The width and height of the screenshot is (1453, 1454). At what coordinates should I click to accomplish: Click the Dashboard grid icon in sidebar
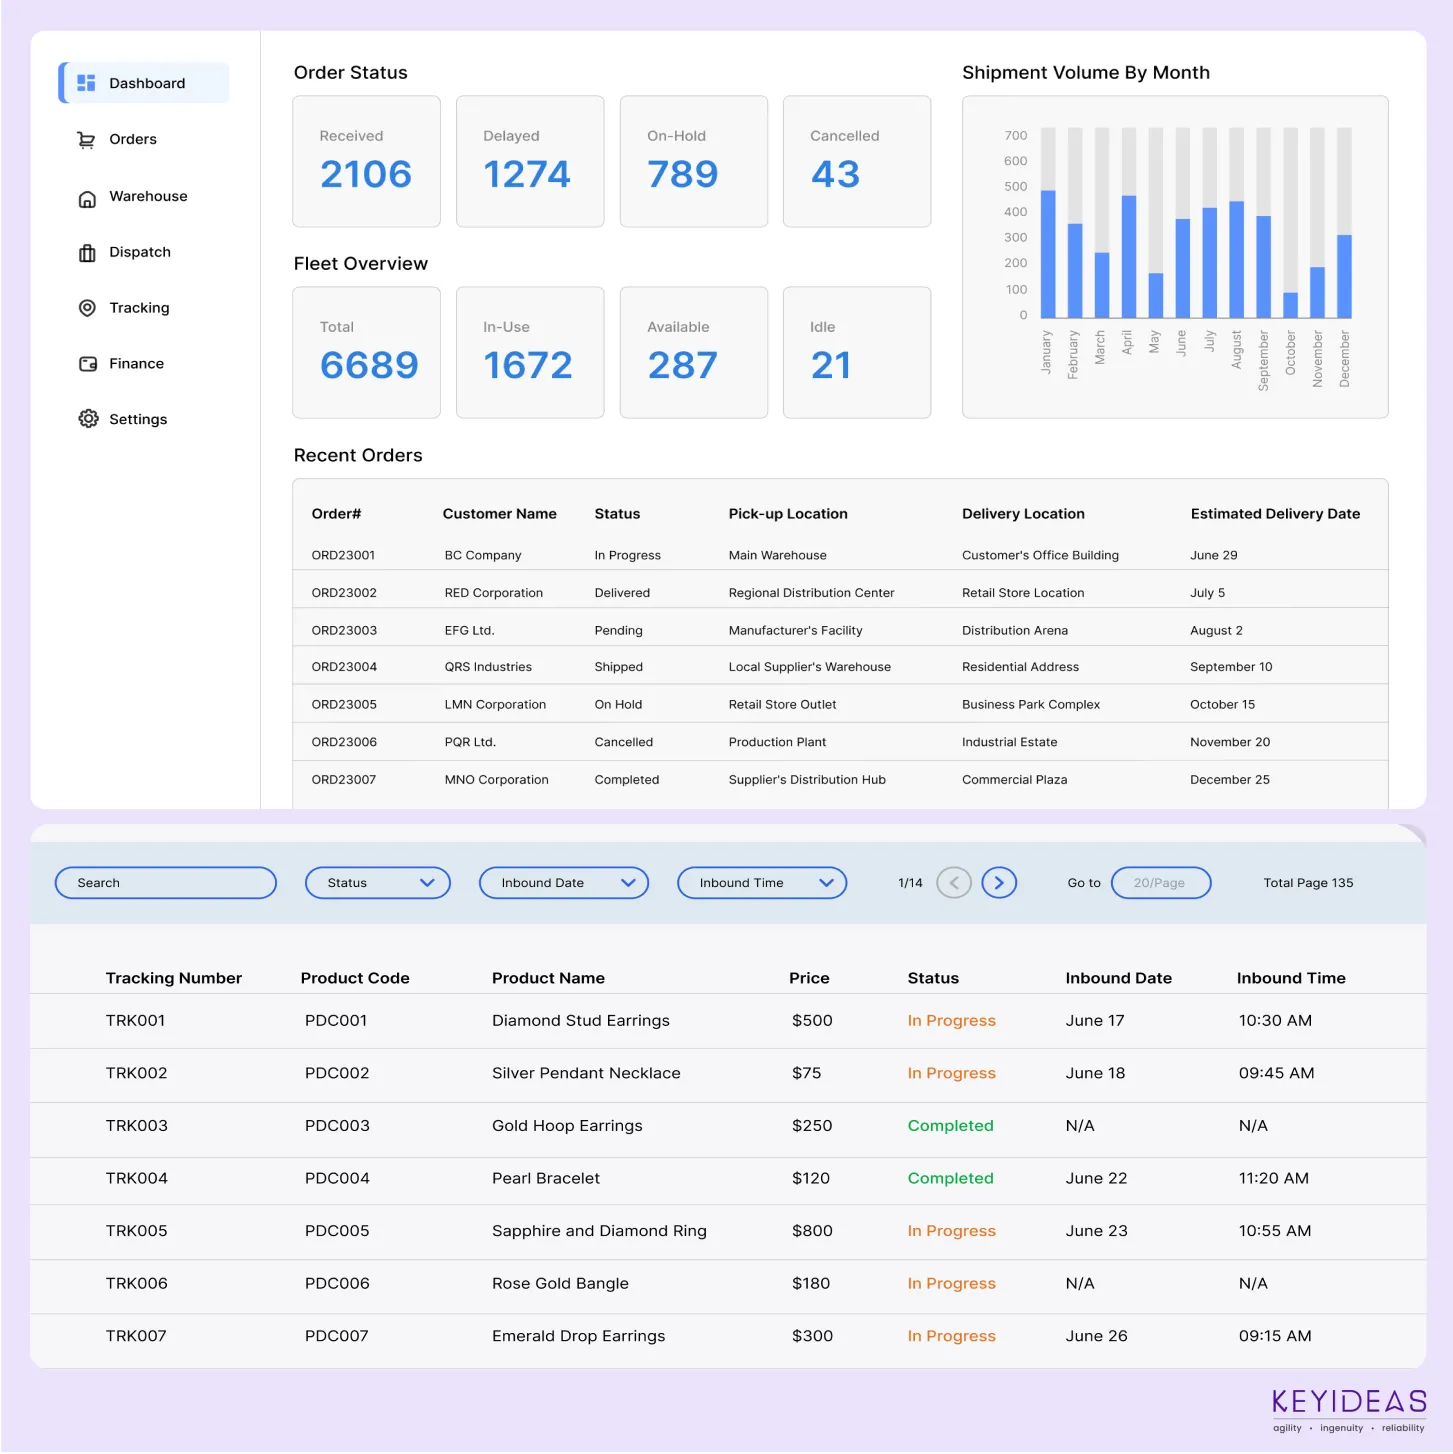click(87, 83)
